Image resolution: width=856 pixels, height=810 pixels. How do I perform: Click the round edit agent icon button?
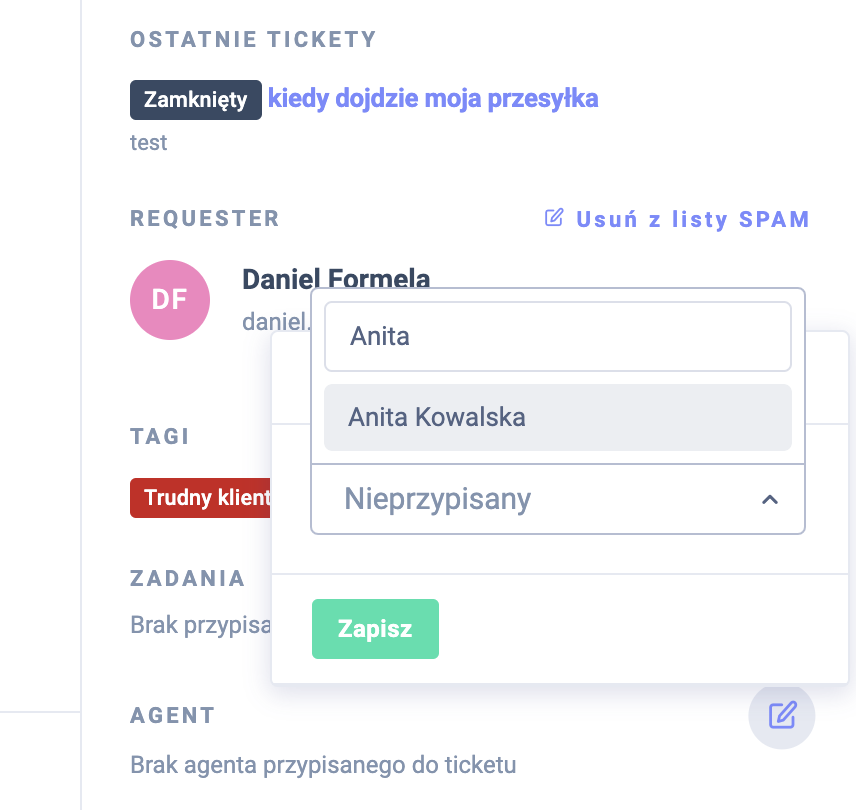tap(782, 715)
